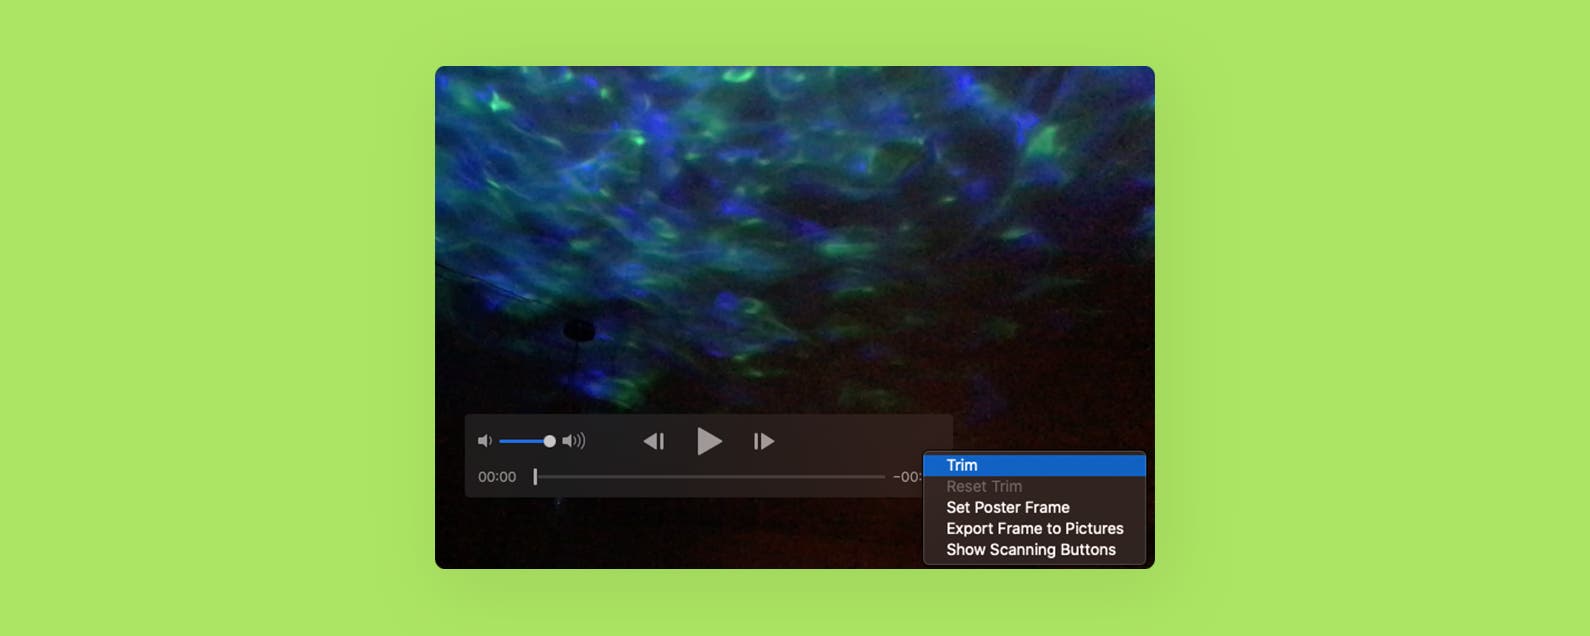The image size is (1590, 636).
Task: Click the volume slider handle
Action: coord(549,441)
